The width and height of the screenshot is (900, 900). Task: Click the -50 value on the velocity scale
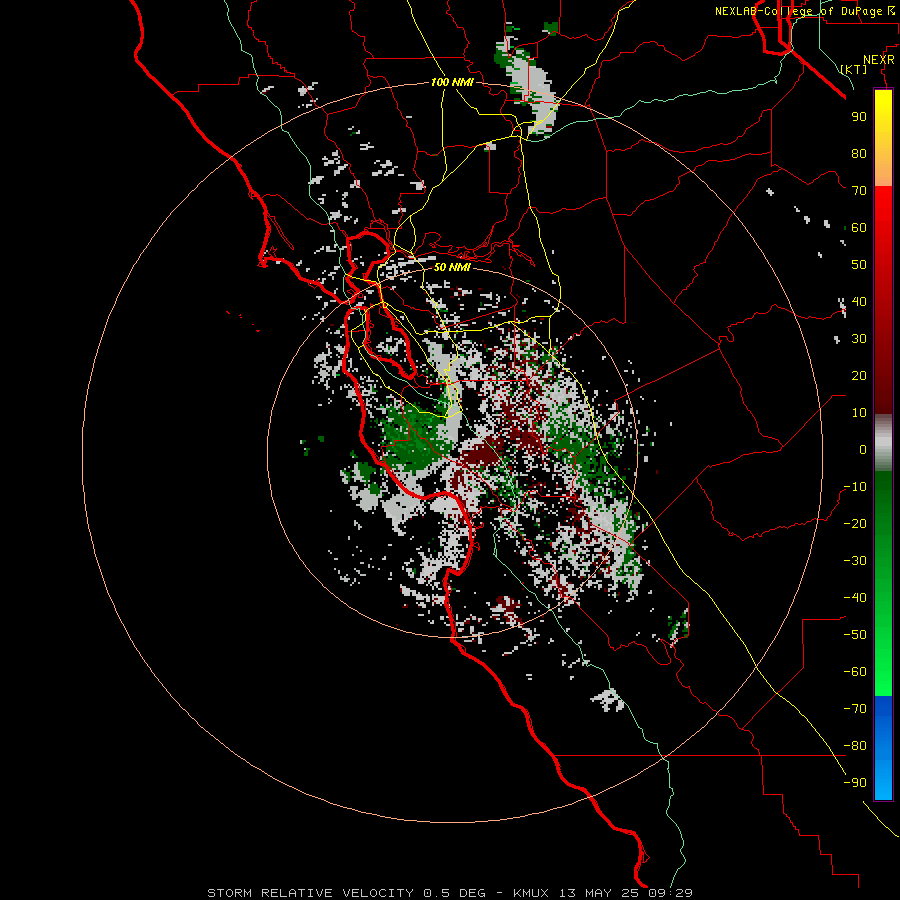point(855,635)
